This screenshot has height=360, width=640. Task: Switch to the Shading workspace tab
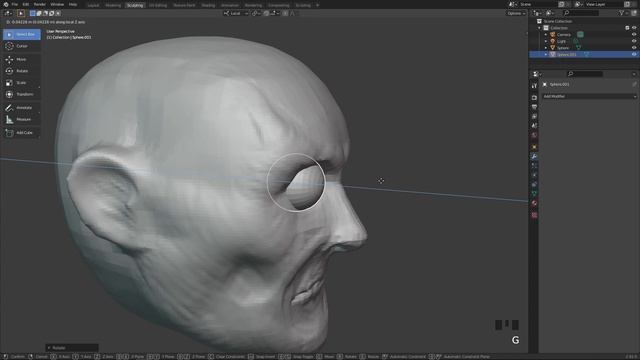(x=208, y=5)
